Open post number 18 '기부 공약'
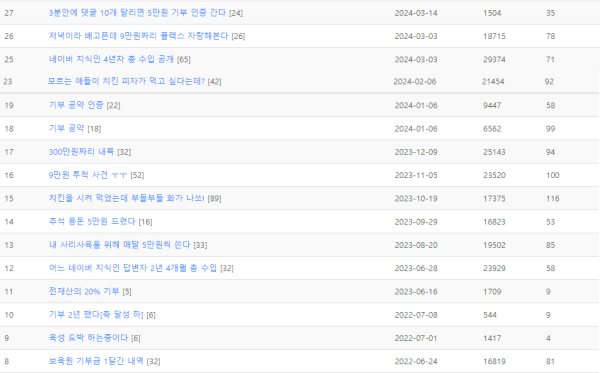Image resolution: width=600 pixels, height=373 pixels. point(66,128)
